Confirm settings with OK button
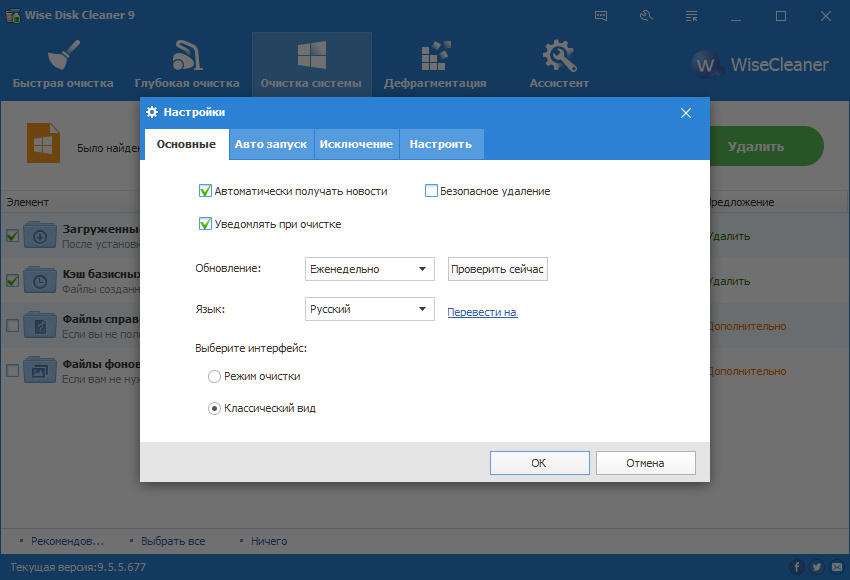850x580 pixels. point(539,463)
